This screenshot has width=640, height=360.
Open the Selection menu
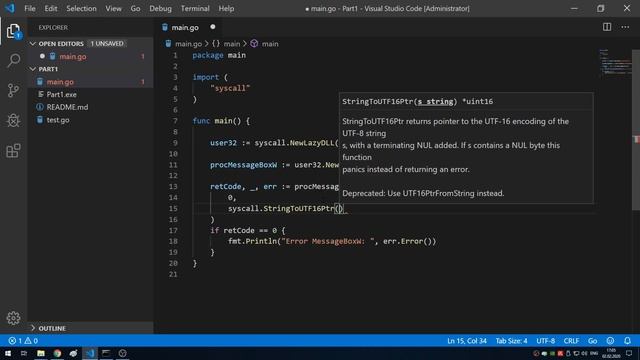pos(81,8)
